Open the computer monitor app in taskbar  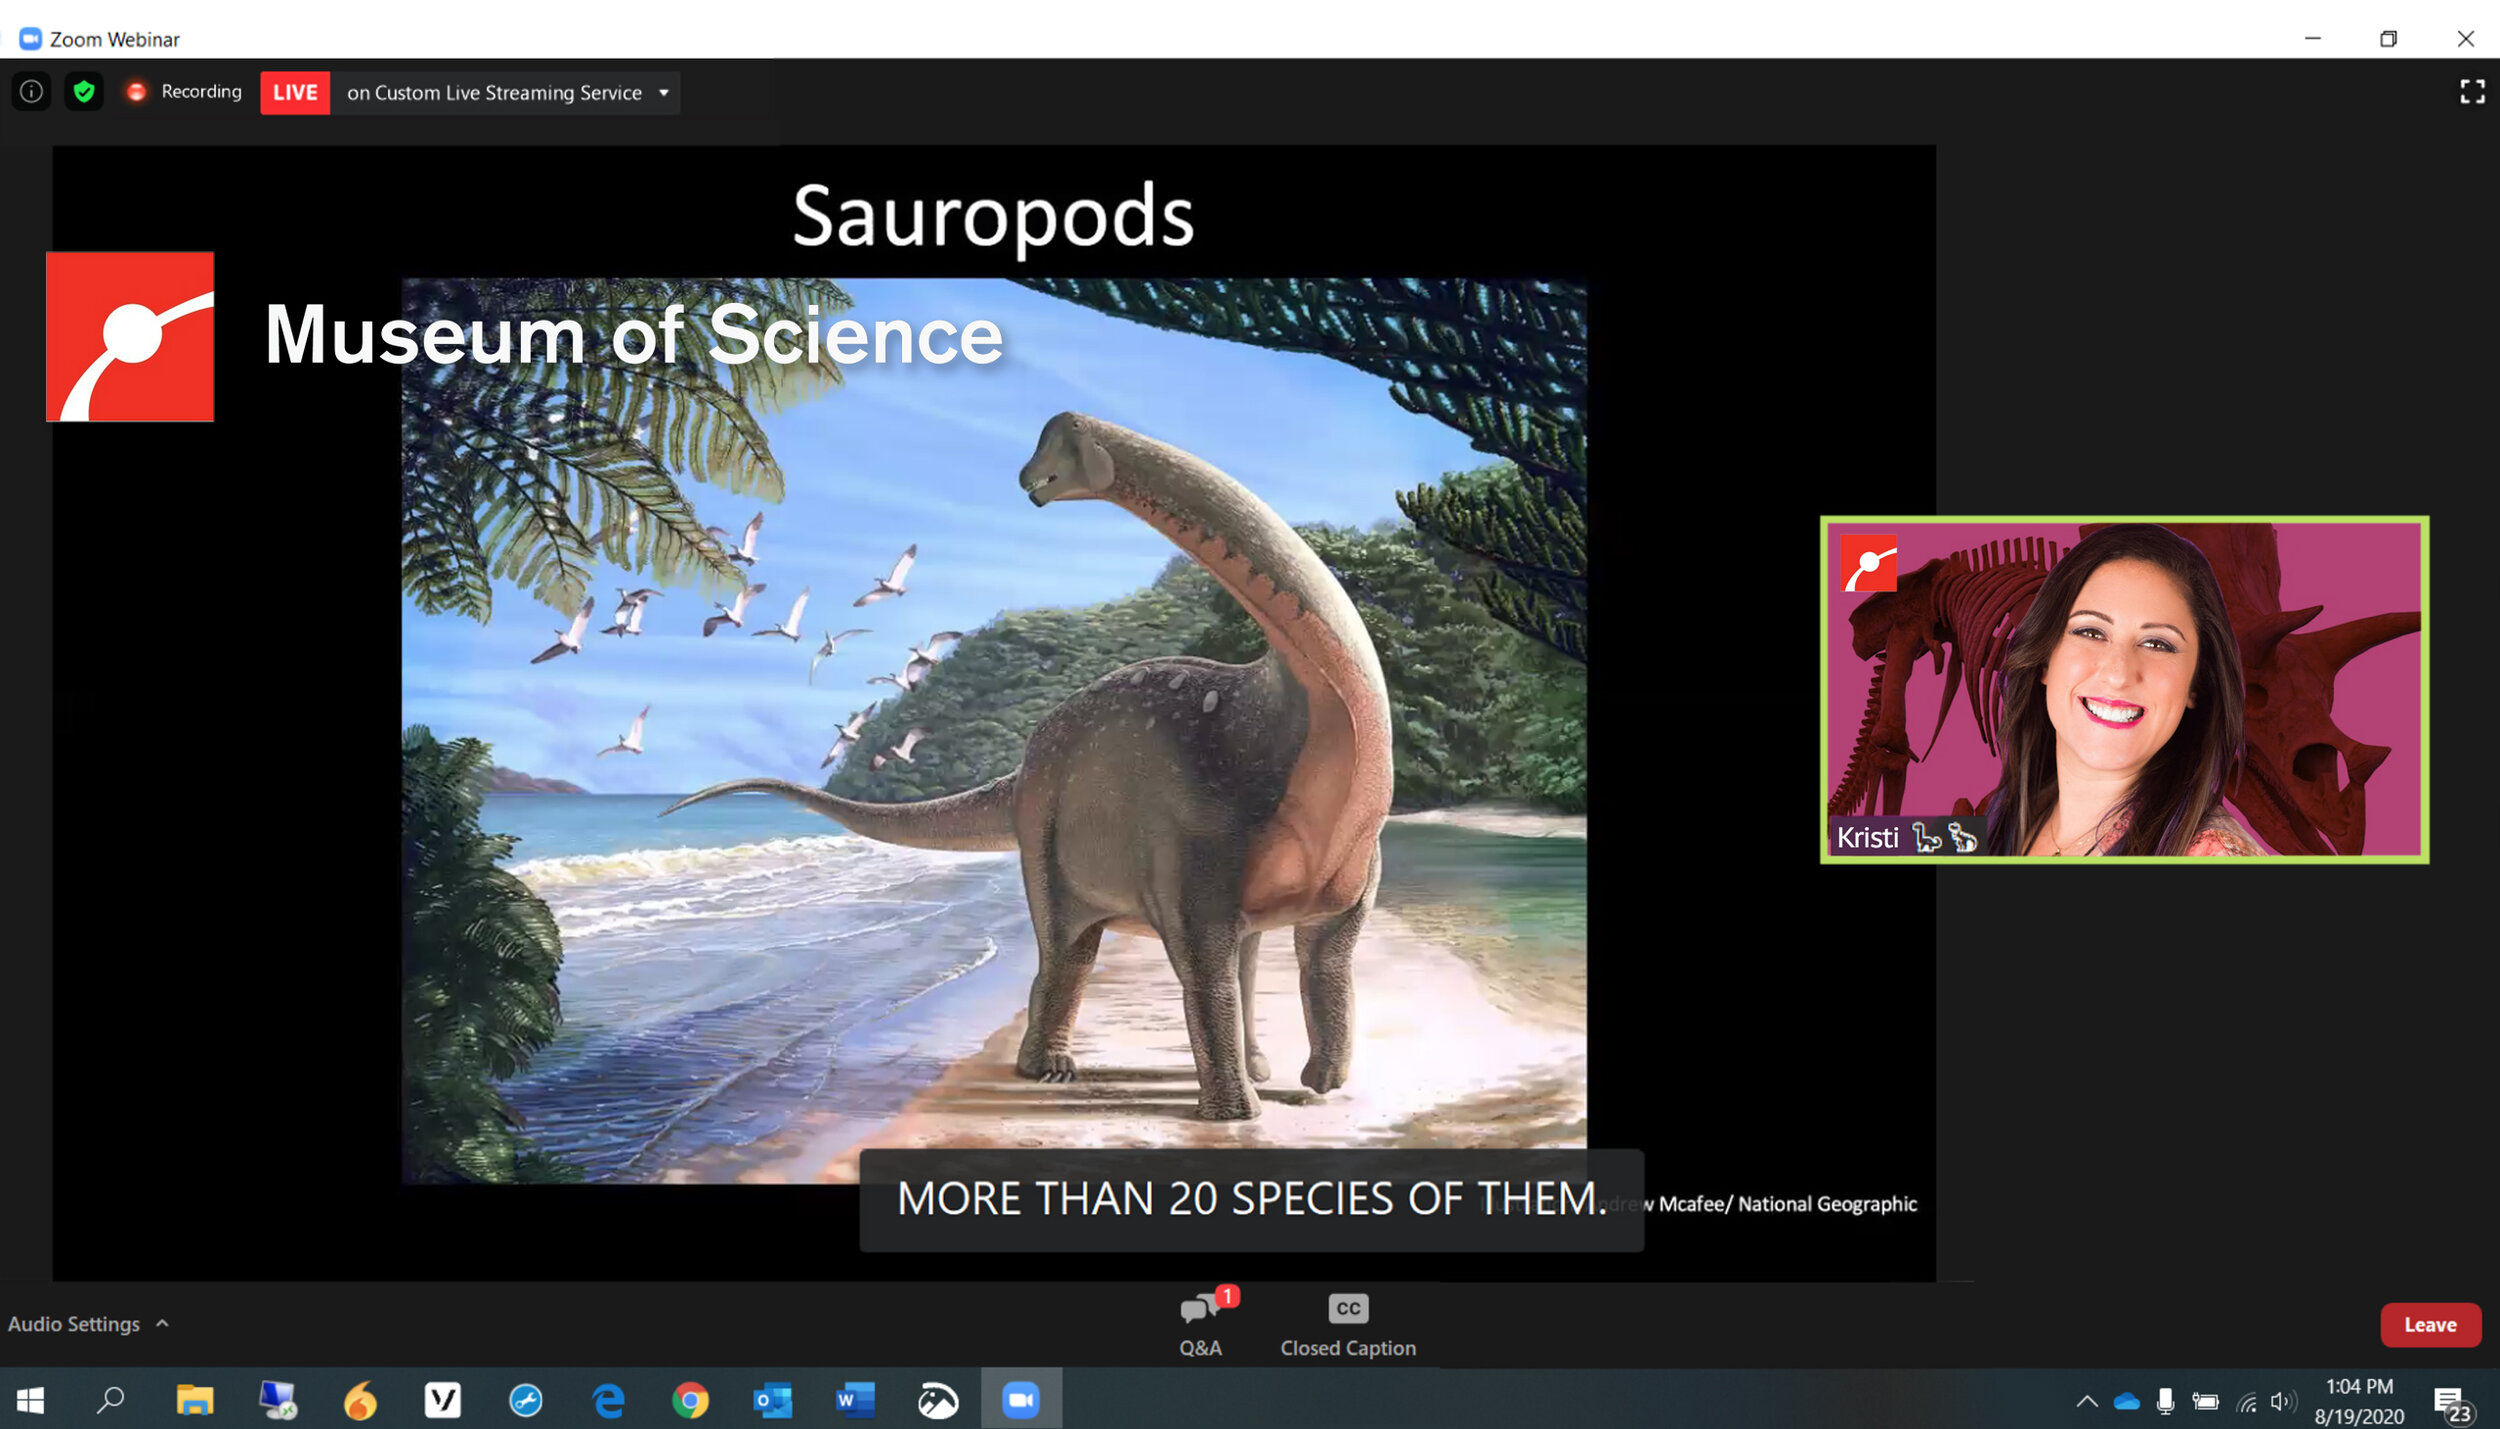[x=278, y=1400]
